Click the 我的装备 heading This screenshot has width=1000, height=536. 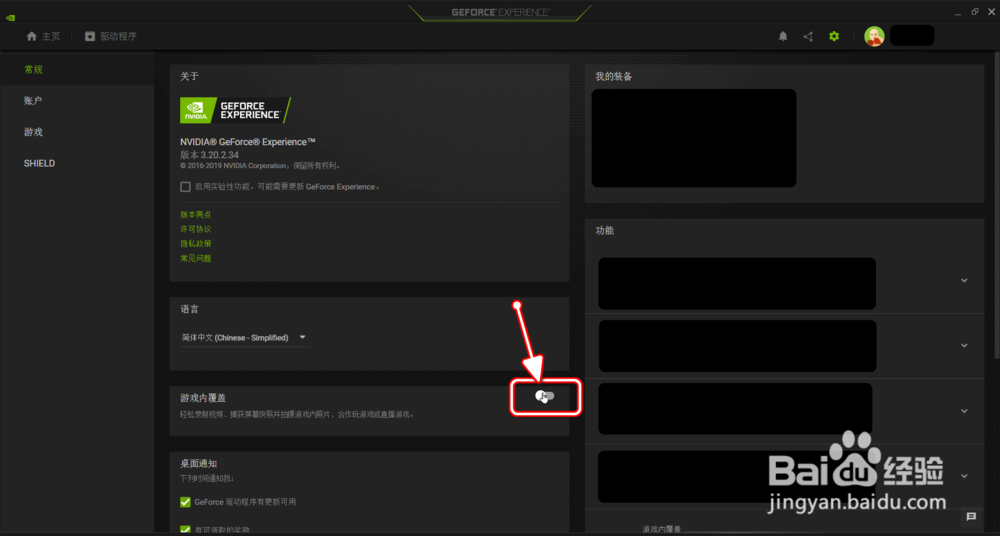point(614,77)
